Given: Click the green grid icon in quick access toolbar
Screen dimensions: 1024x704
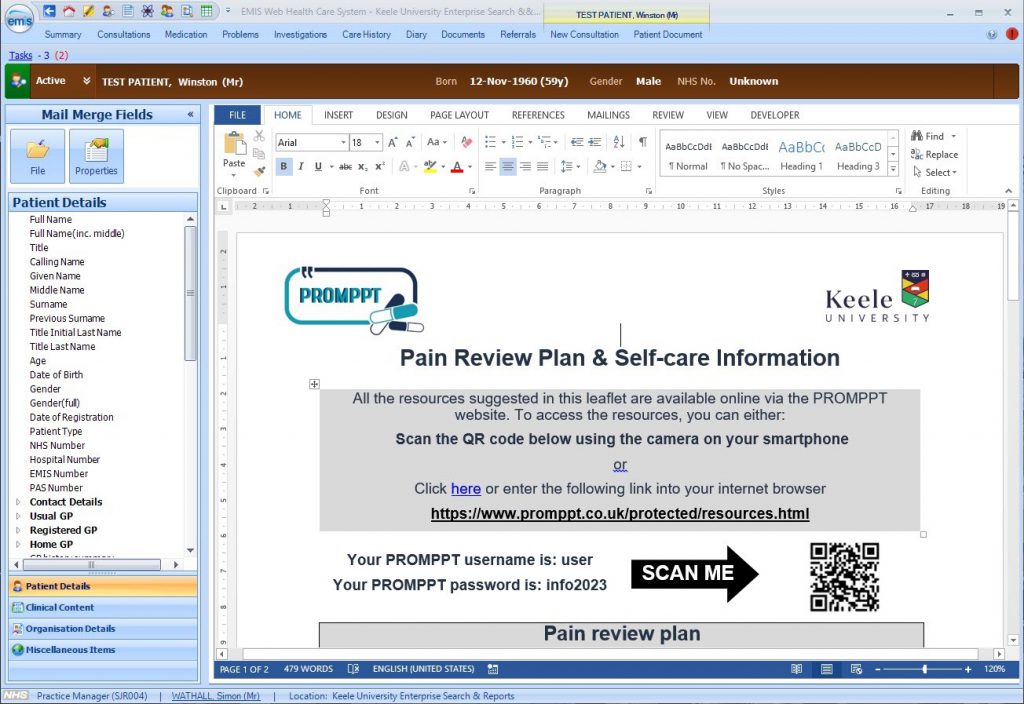Looking at the screenshot, I should point(206,11).
